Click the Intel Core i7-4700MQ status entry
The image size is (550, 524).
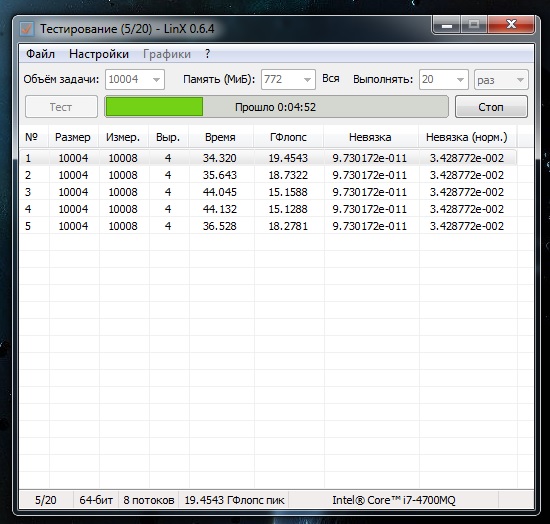coord(394,500)
